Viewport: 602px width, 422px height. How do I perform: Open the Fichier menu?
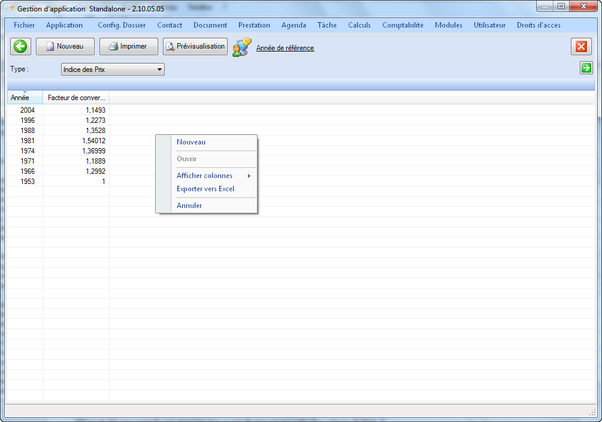click(x=23, y=24)
